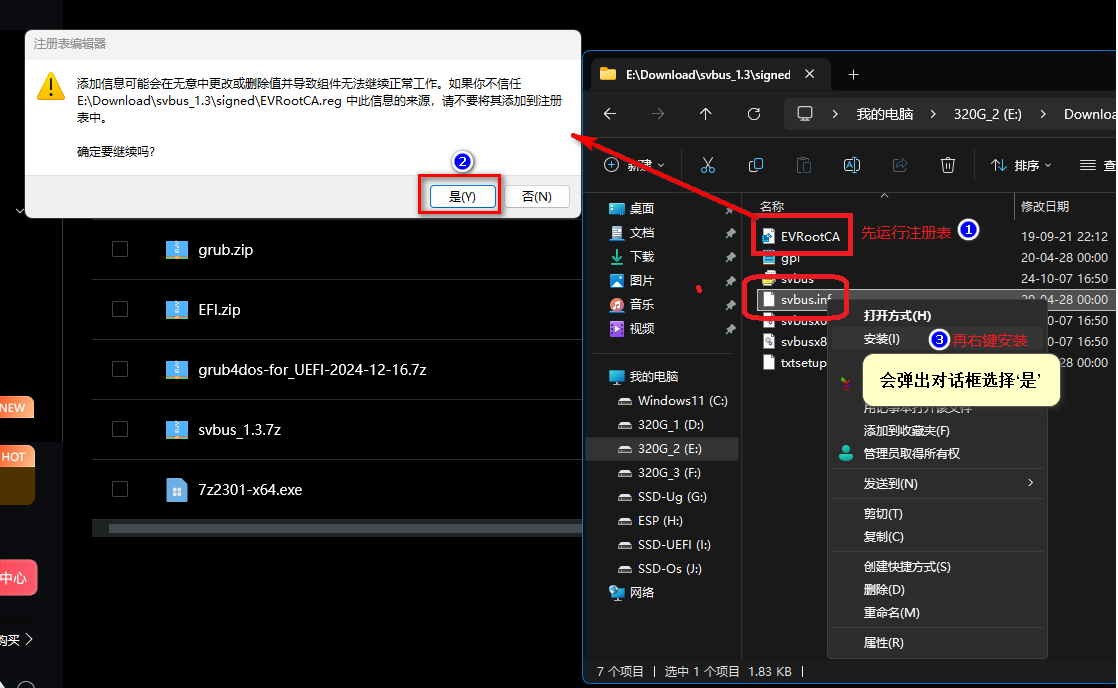Viewport: 1118px width, 688px height.
Task: Click the Share icon in Explorer toolbar
Action: [900, 165]
